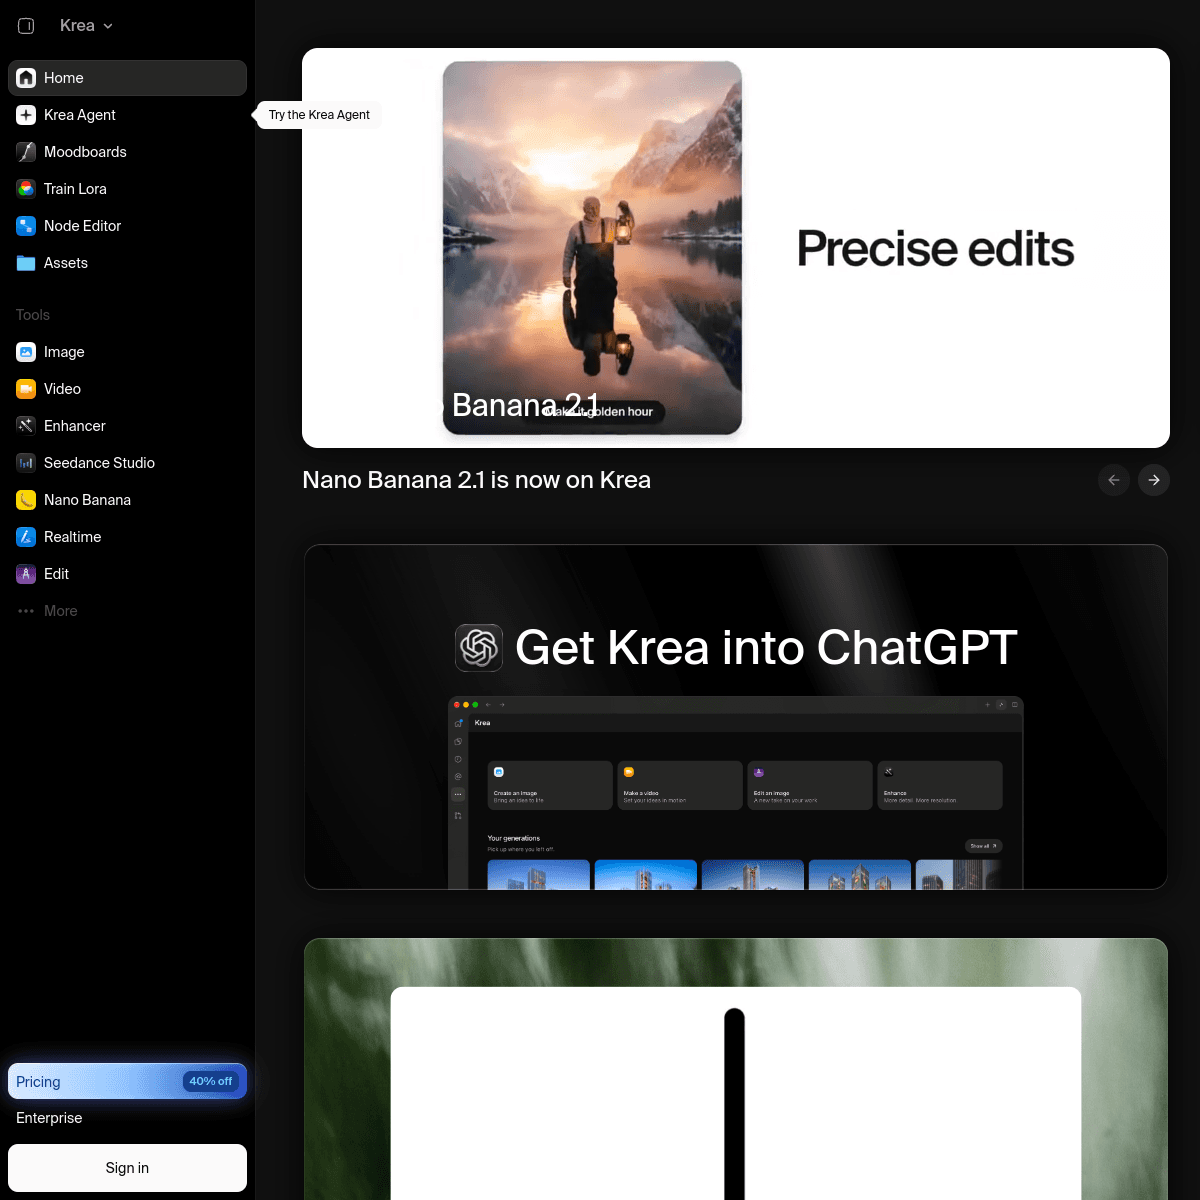This screenshot has height=1200, width=1200.
Task: Click the Video tool camera icon
Action: point(26,389)
